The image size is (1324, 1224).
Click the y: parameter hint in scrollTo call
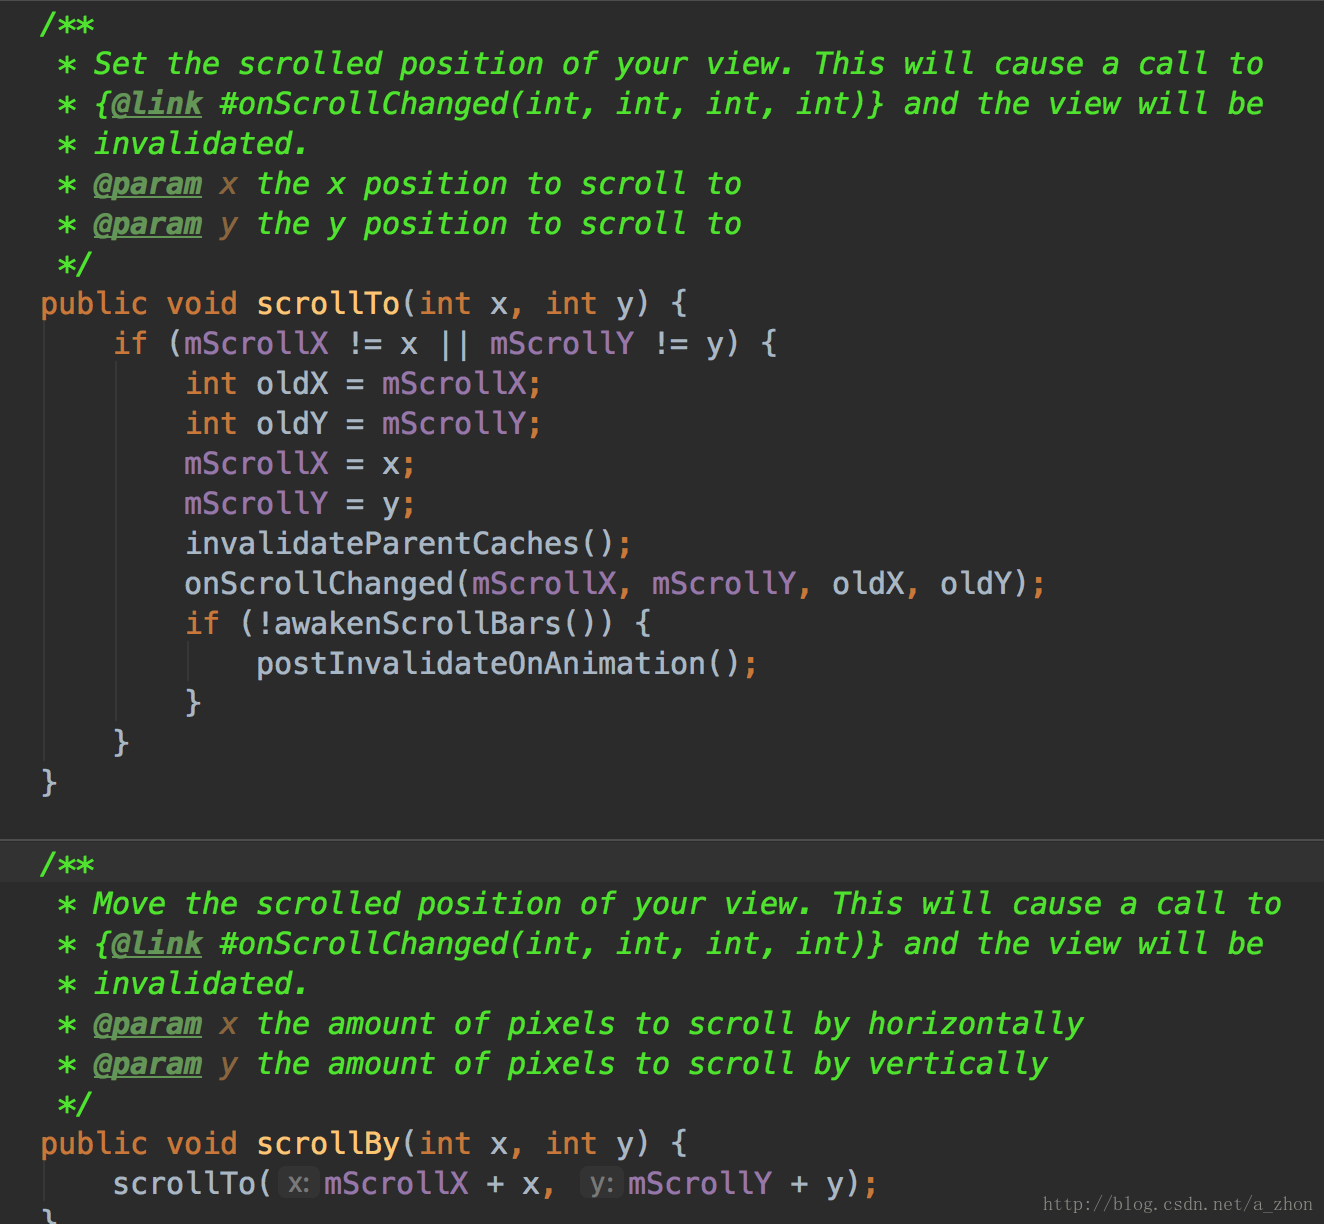click(601, 1184)
